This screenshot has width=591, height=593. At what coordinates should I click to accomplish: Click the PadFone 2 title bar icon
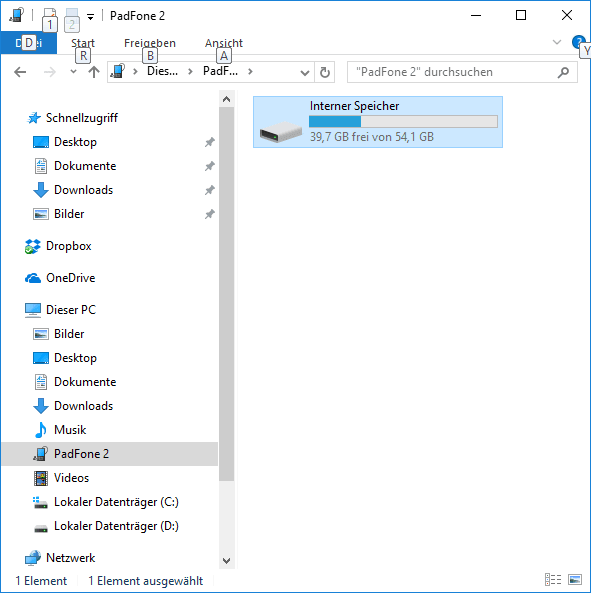click(16, 16)
